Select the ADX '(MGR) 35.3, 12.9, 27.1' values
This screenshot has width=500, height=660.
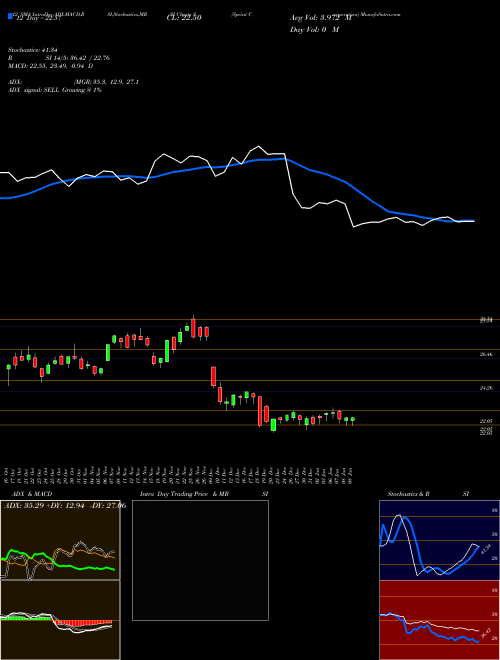(x=106, y=82)
